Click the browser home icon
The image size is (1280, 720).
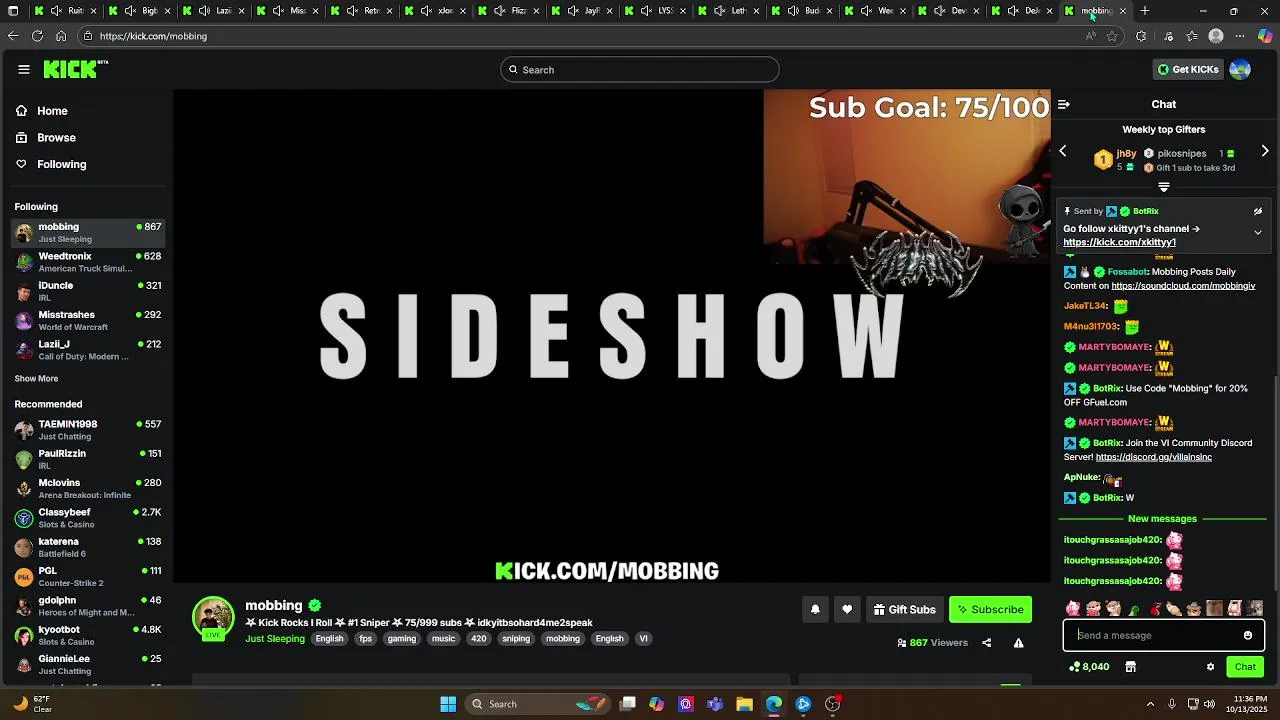(x=61, y=36)
